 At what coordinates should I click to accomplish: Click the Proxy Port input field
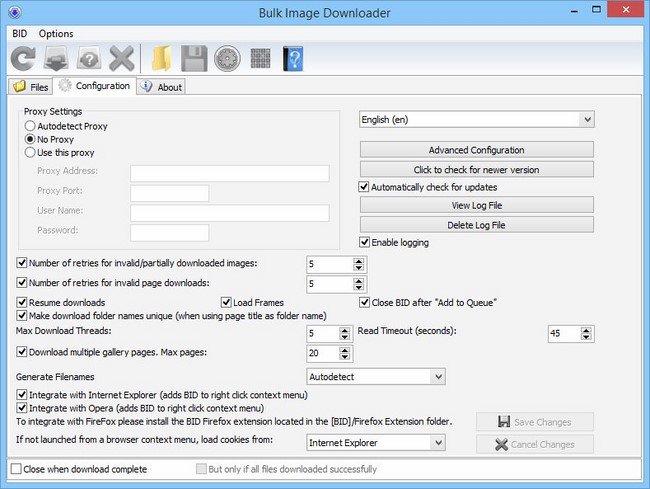click(170, 193)
